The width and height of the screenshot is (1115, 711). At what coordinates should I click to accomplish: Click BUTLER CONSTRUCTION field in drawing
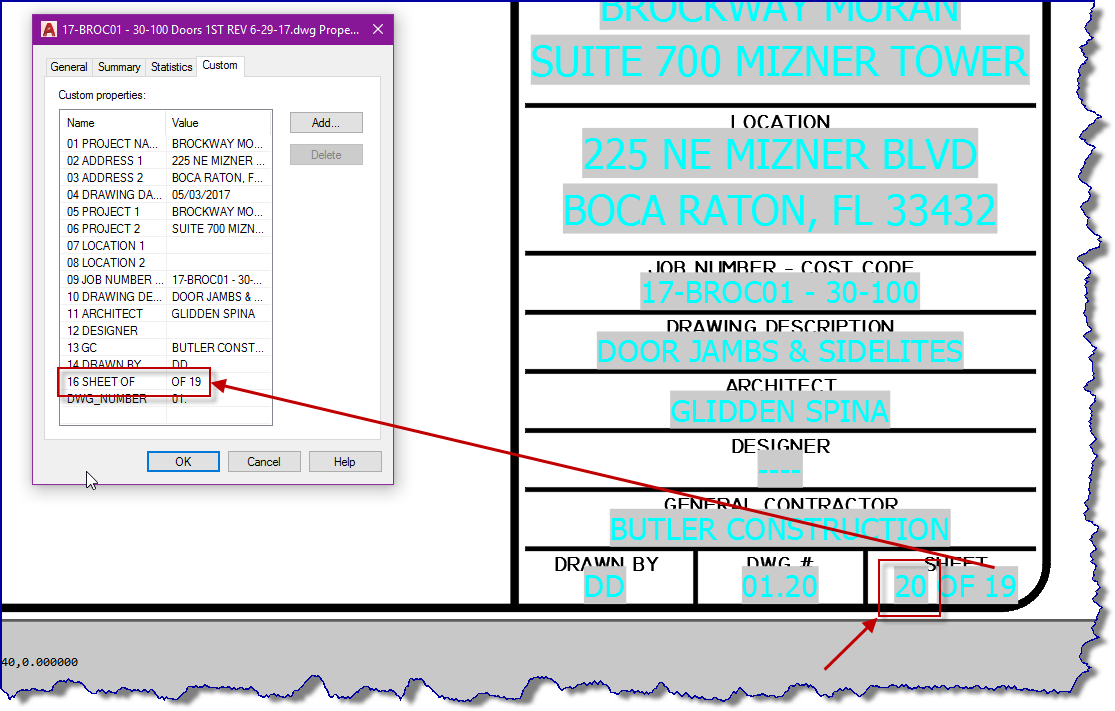point(779,529)
